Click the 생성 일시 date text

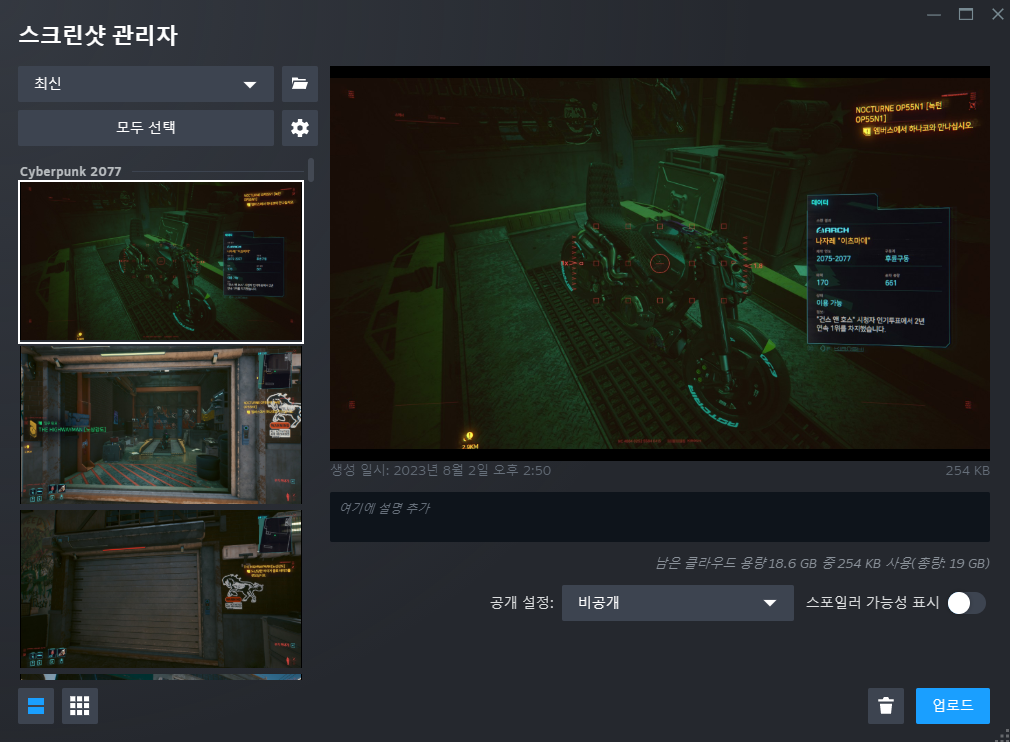pyautogui.click(x=441, y=470)
